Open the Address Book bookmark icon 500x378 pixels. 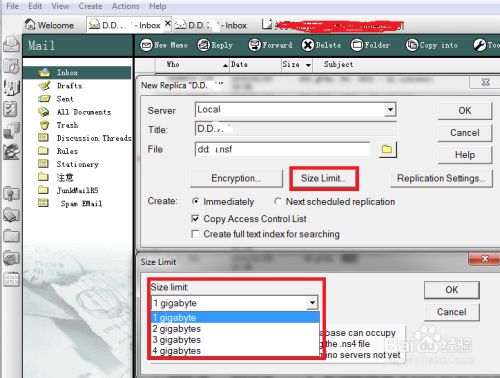click(11, 88)
